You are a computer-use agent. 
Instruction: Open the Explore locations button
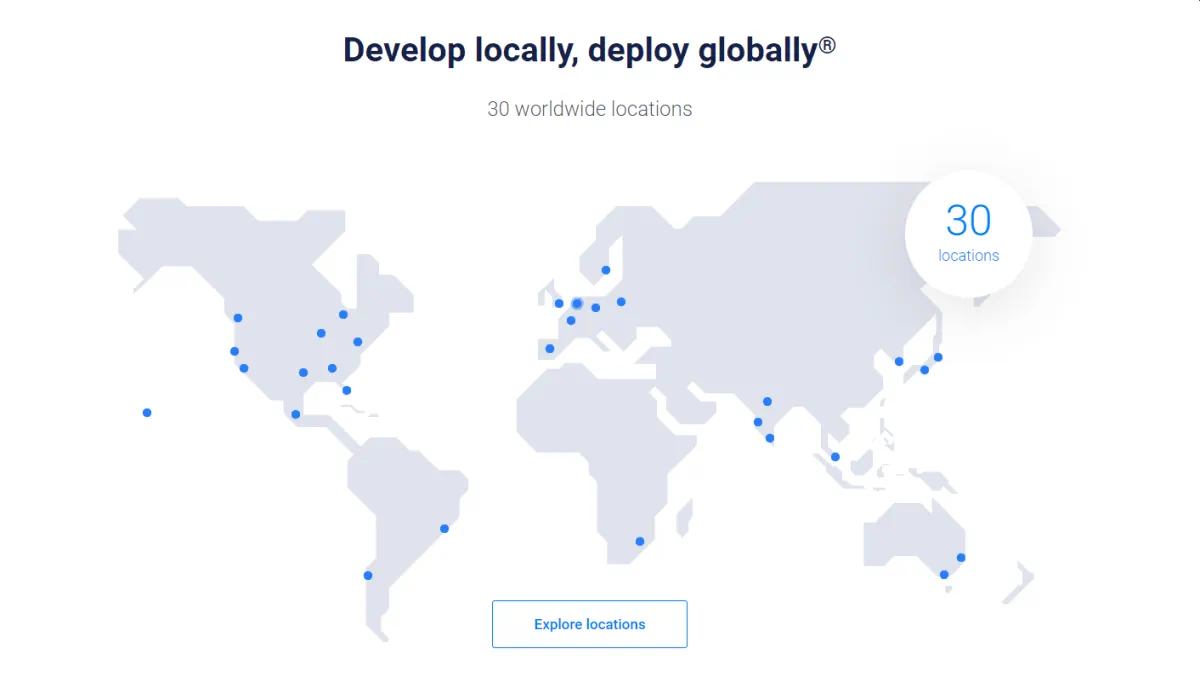(x=589, y=624)
